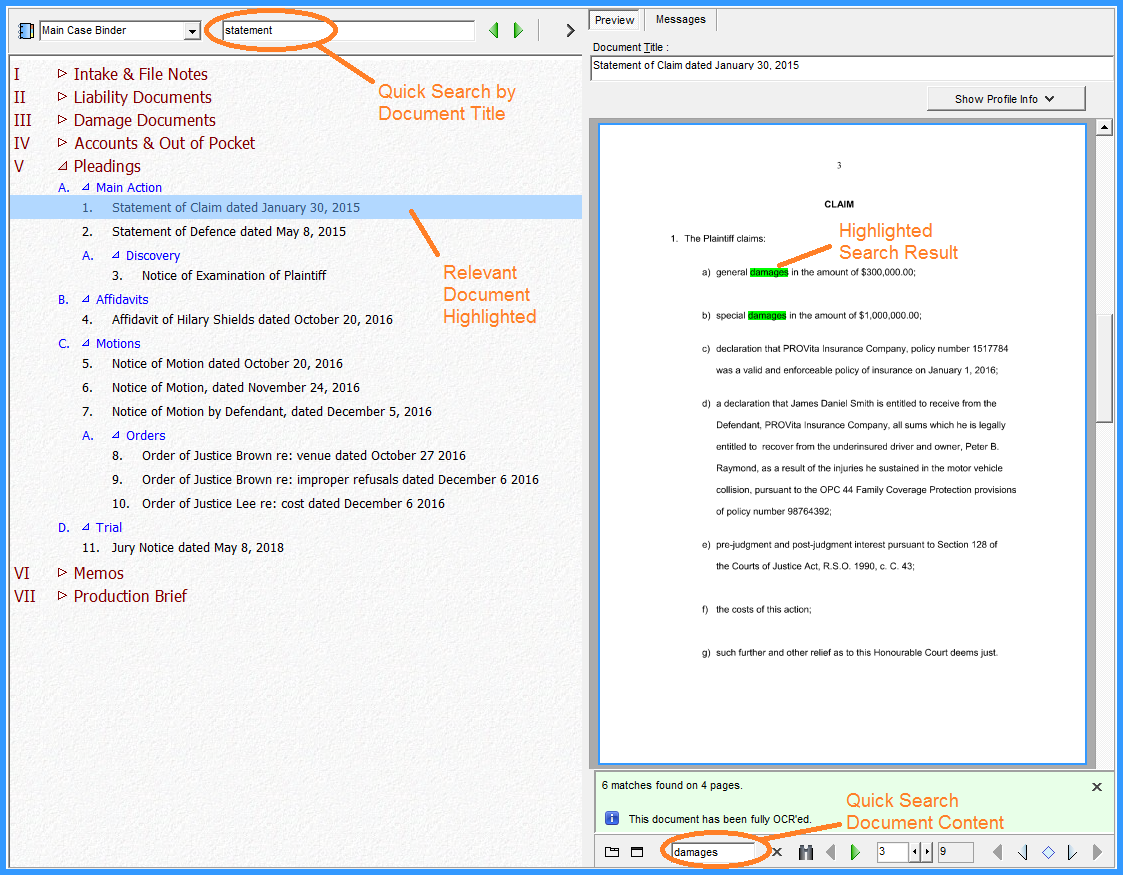This screenshot has width=1123, height=875.
Task: Expand the Liability Documents section
Action: [x=62, y=97]
